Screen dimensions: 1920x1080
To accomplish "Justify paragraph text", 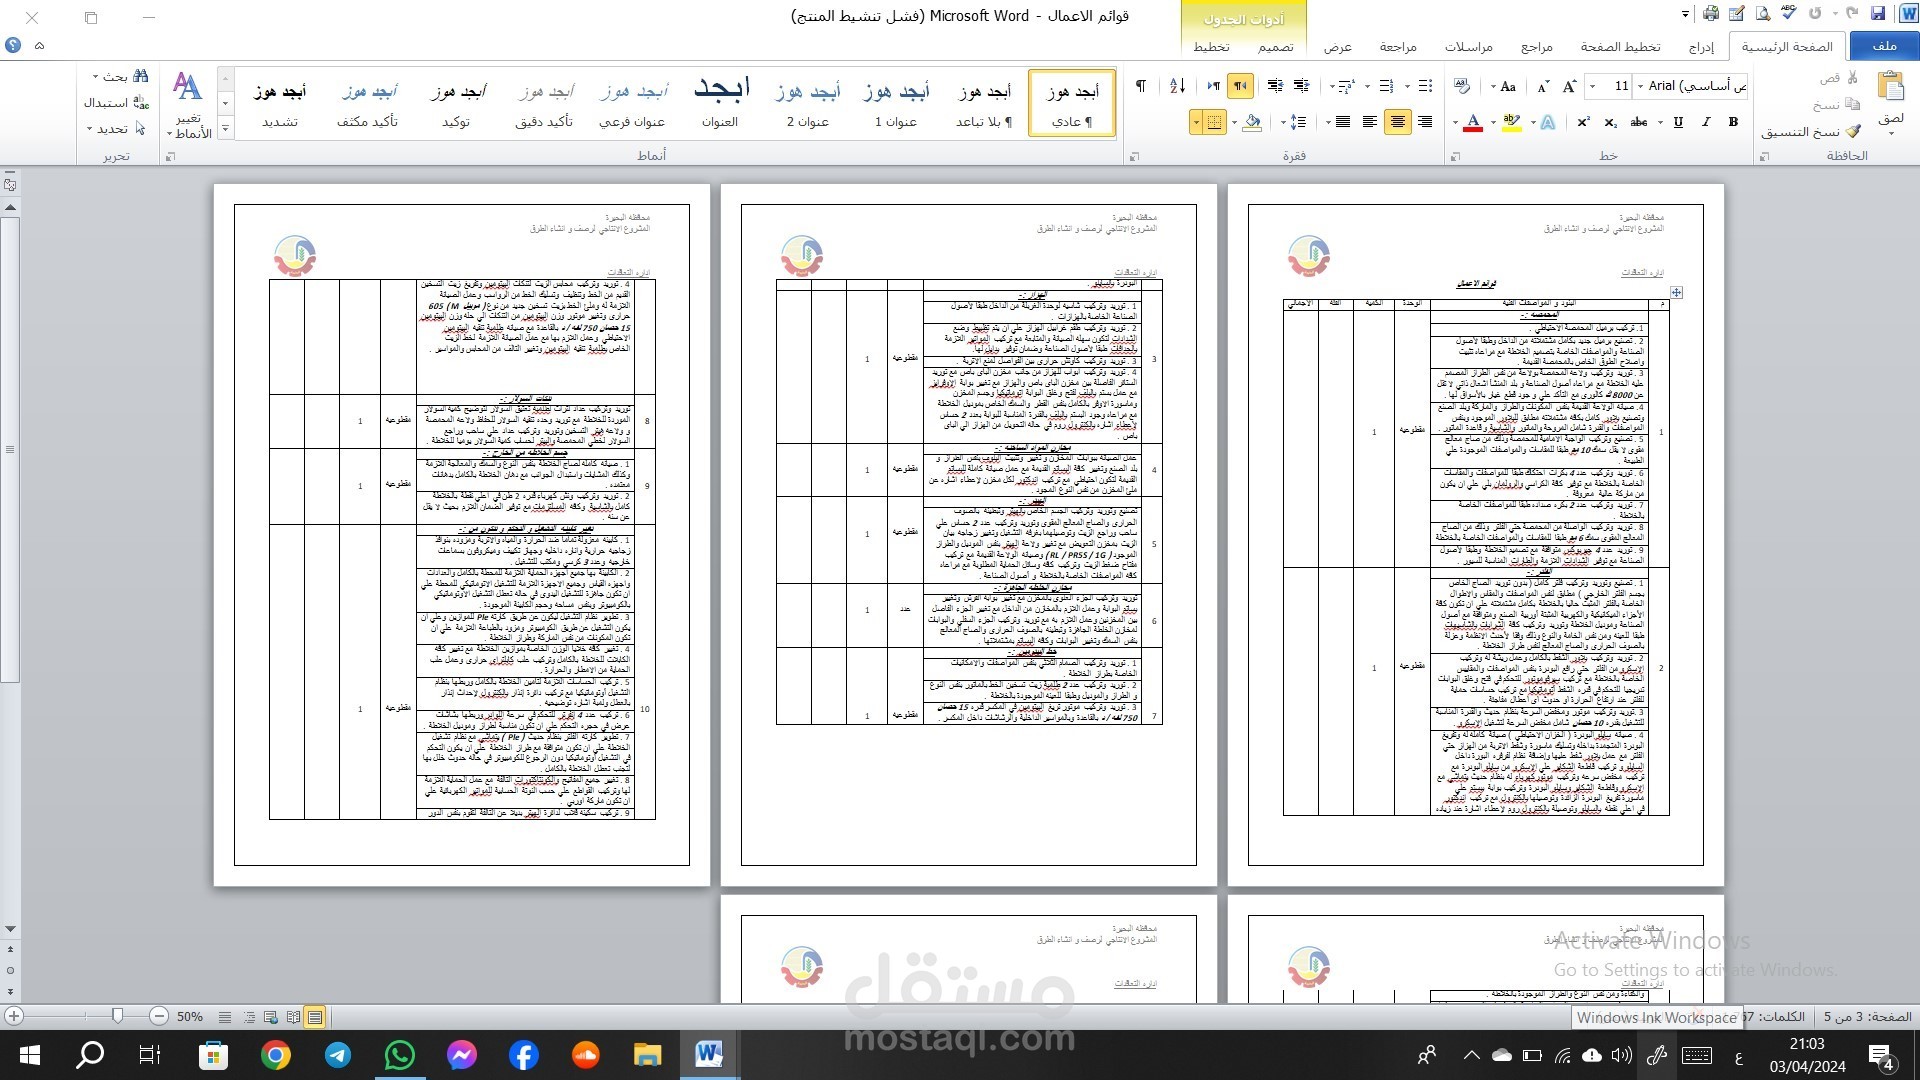I will tap(1343, 122).
